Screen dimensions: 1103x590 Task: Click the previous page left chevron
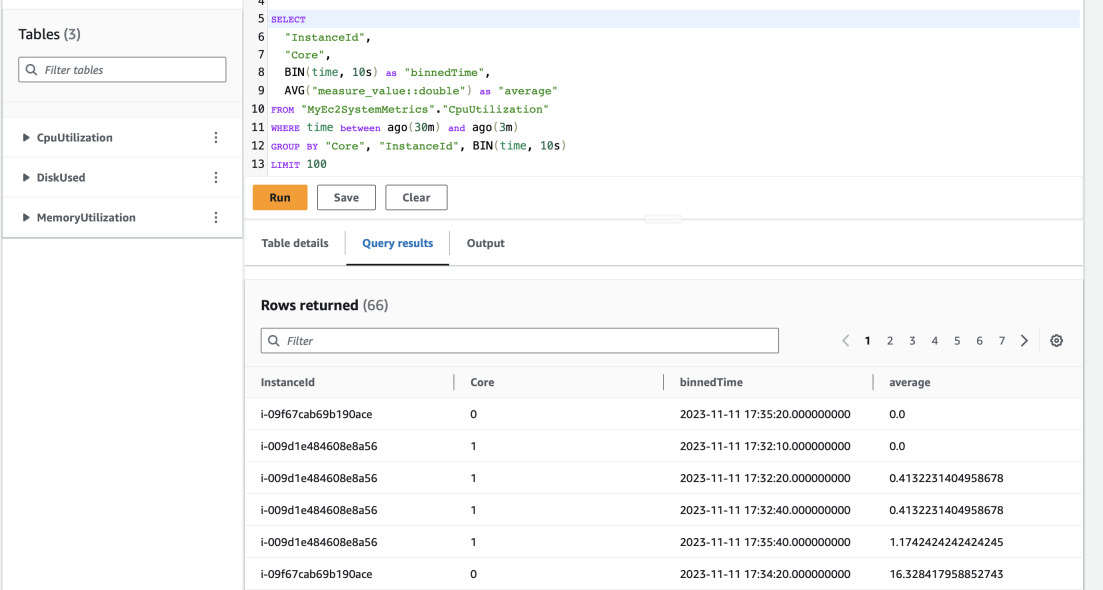click(x=846, y=340)
